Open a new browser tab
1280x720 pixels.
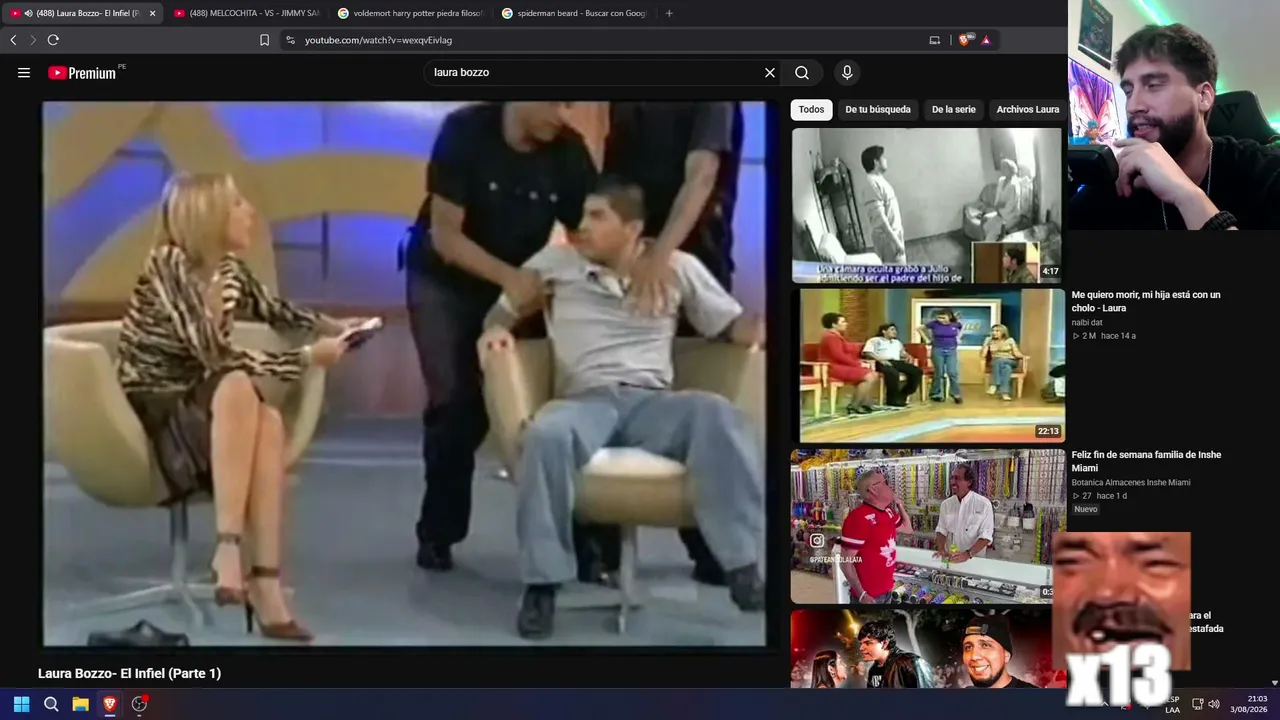click(x=669, y=13)
